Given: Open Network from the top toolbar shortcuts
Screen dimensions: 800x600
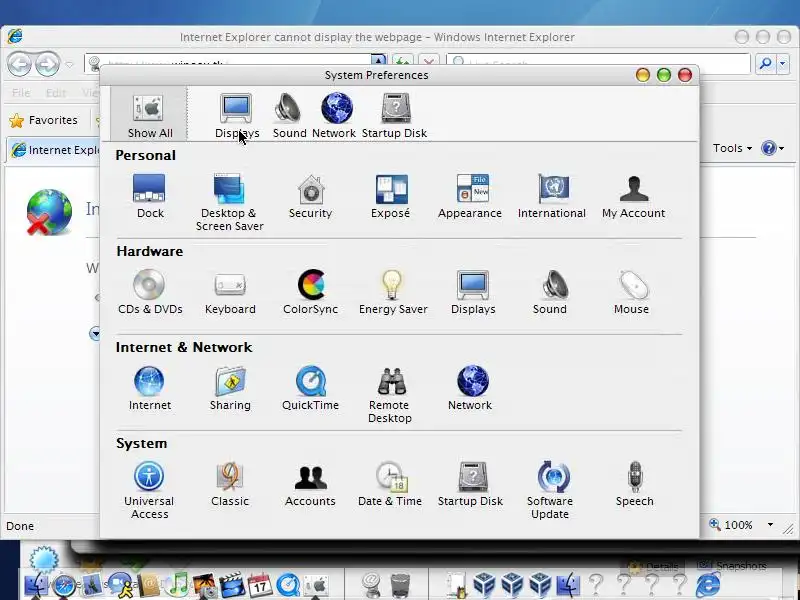Looking at the screenshot, I should pos(334,116).
